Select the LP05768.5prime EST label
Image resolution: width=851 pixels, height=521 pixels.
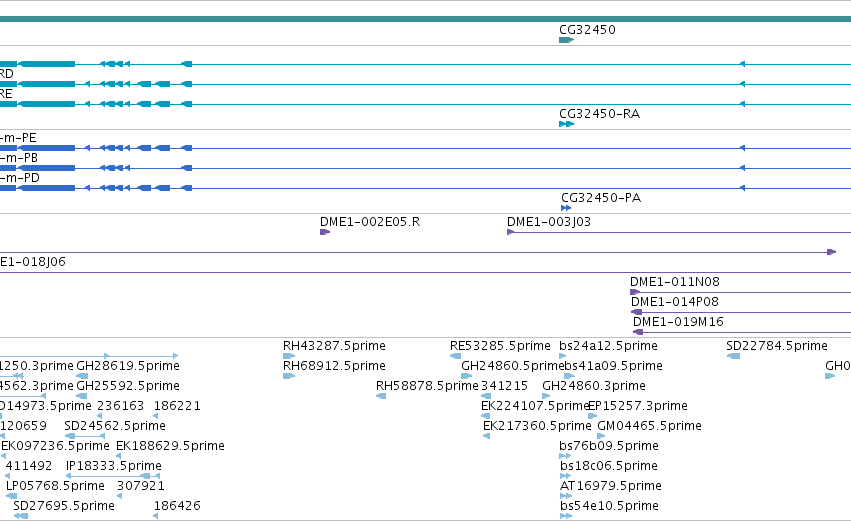(55, 487)
